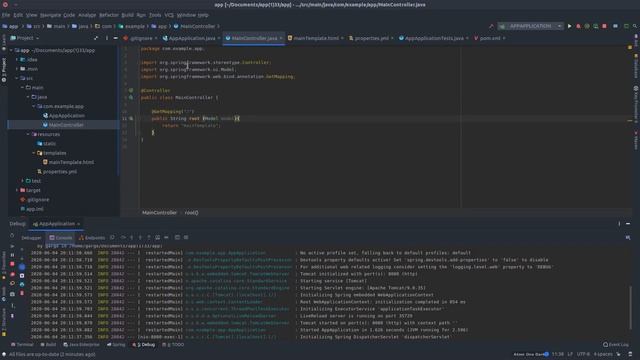Collapse the templates folder node
Screen dimensions: 640x360
click(x=34, y=153)
